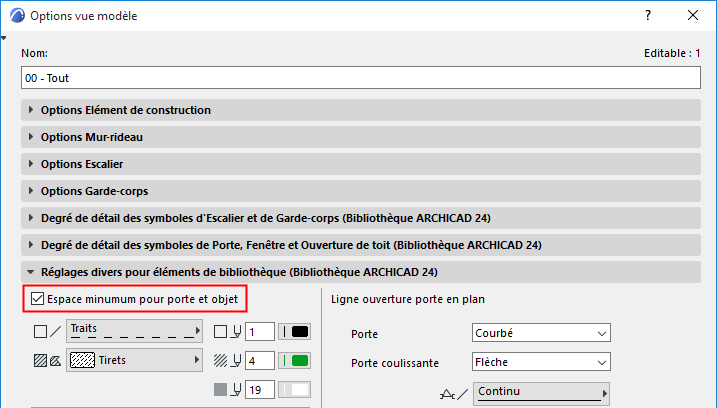Image resolution: width=717 pixels, height=408 pixels.
Task: Click the Porte label
Action: click(x=364, y=334)
